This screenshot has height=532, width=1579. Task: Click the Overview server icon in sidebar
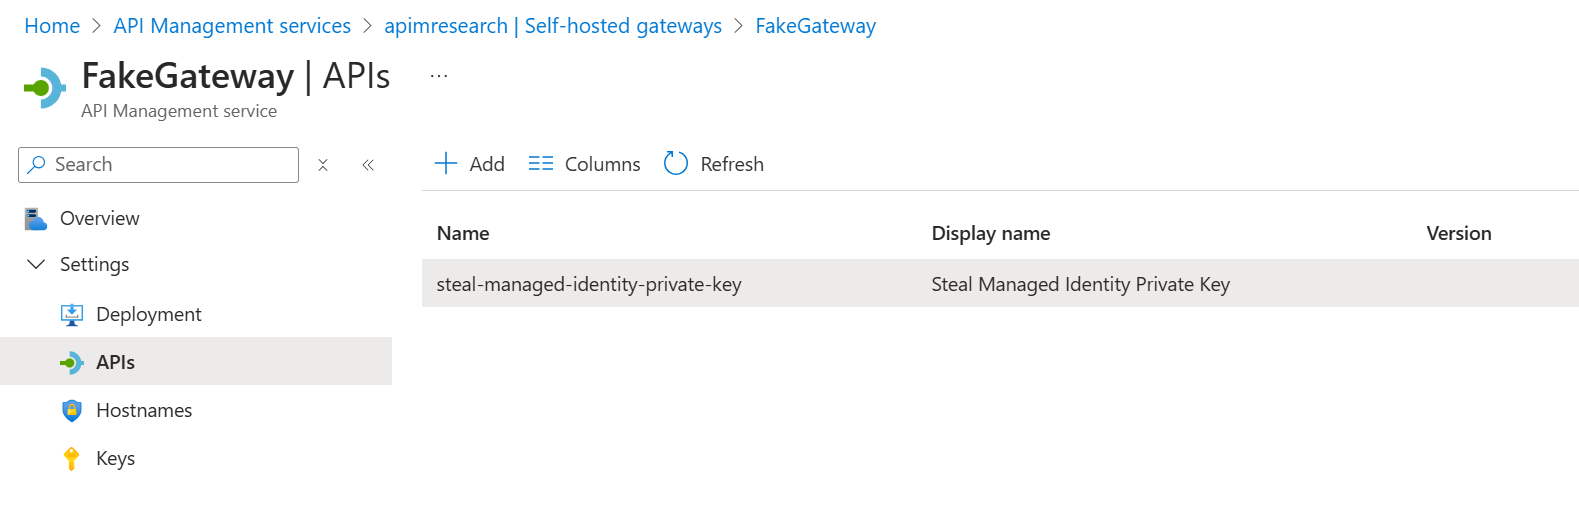pos(36,218)
